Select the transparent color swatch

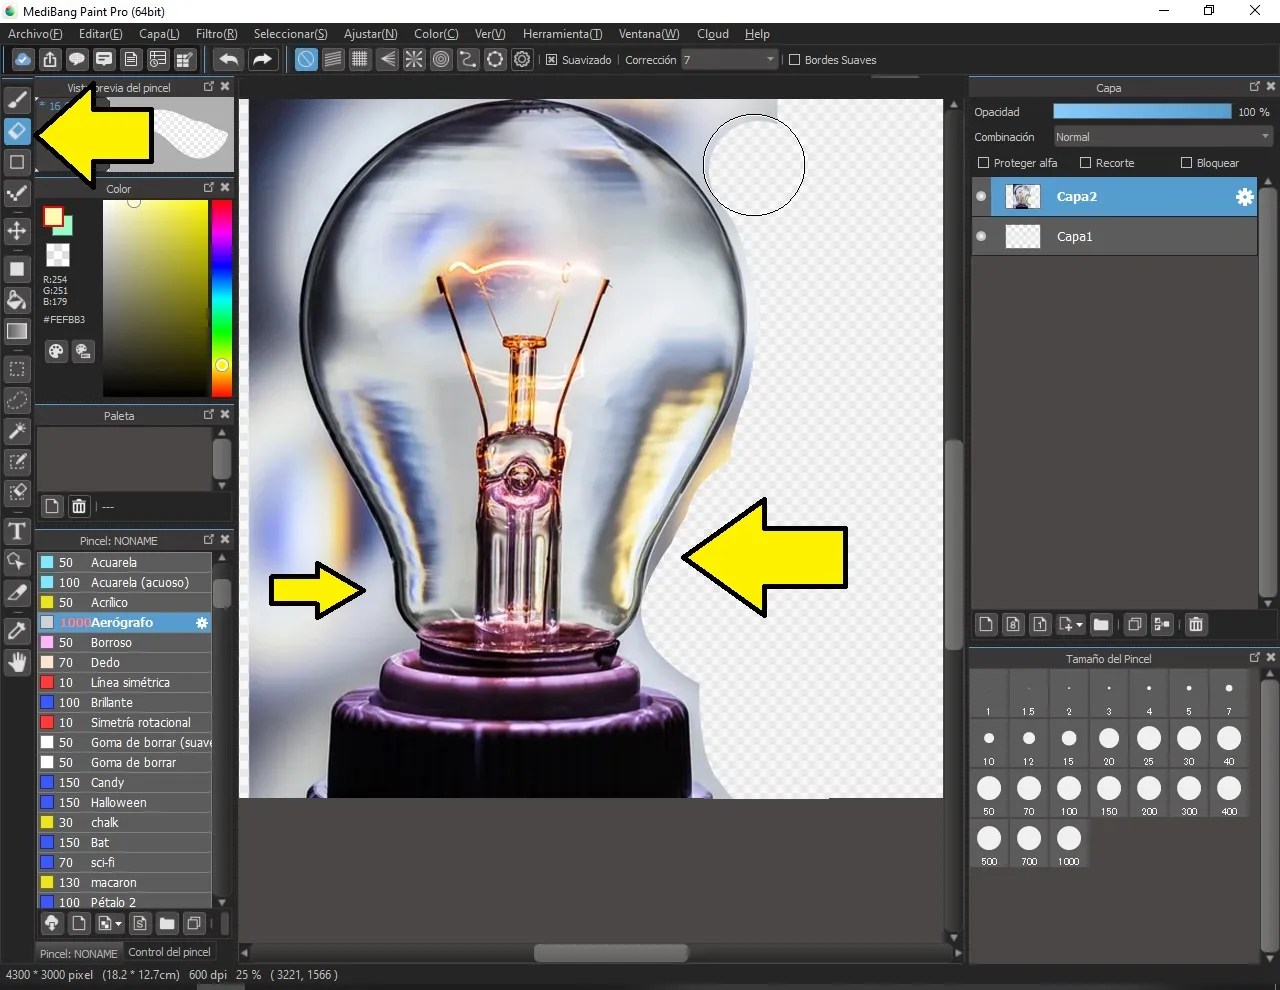click(58, 255)
